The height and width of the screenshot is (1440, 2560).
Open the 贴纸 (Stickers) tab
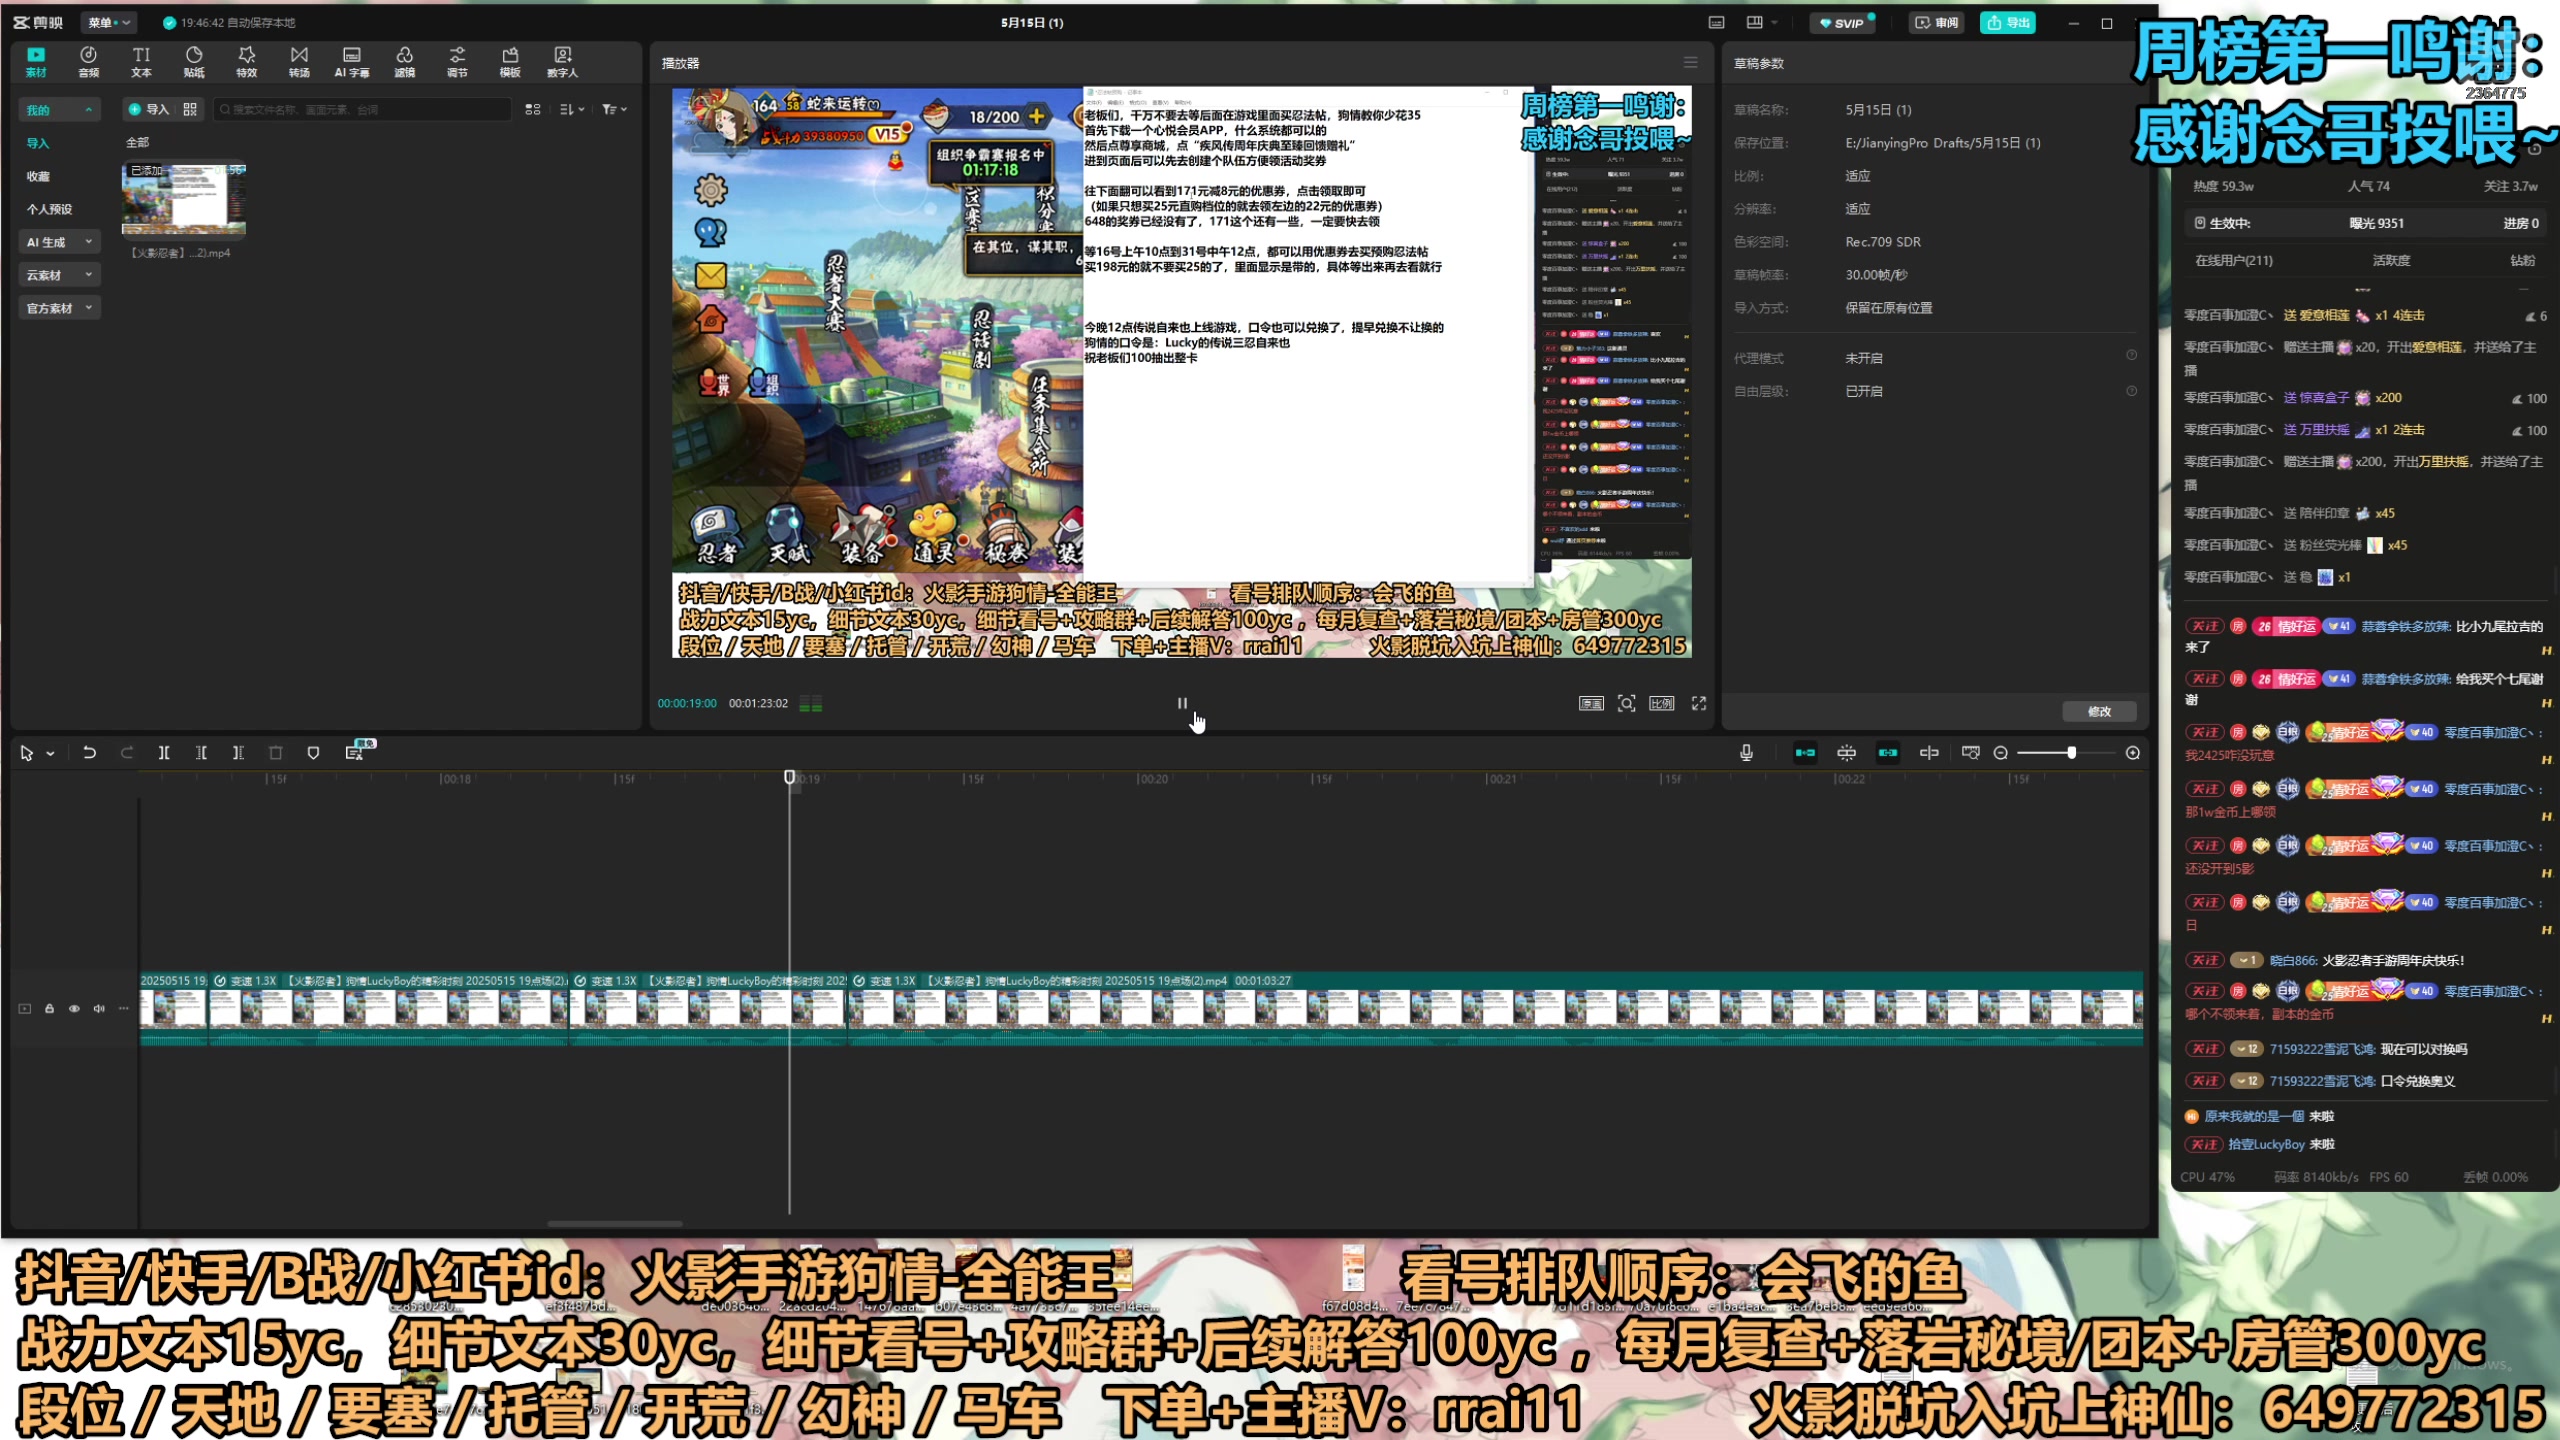194,61
